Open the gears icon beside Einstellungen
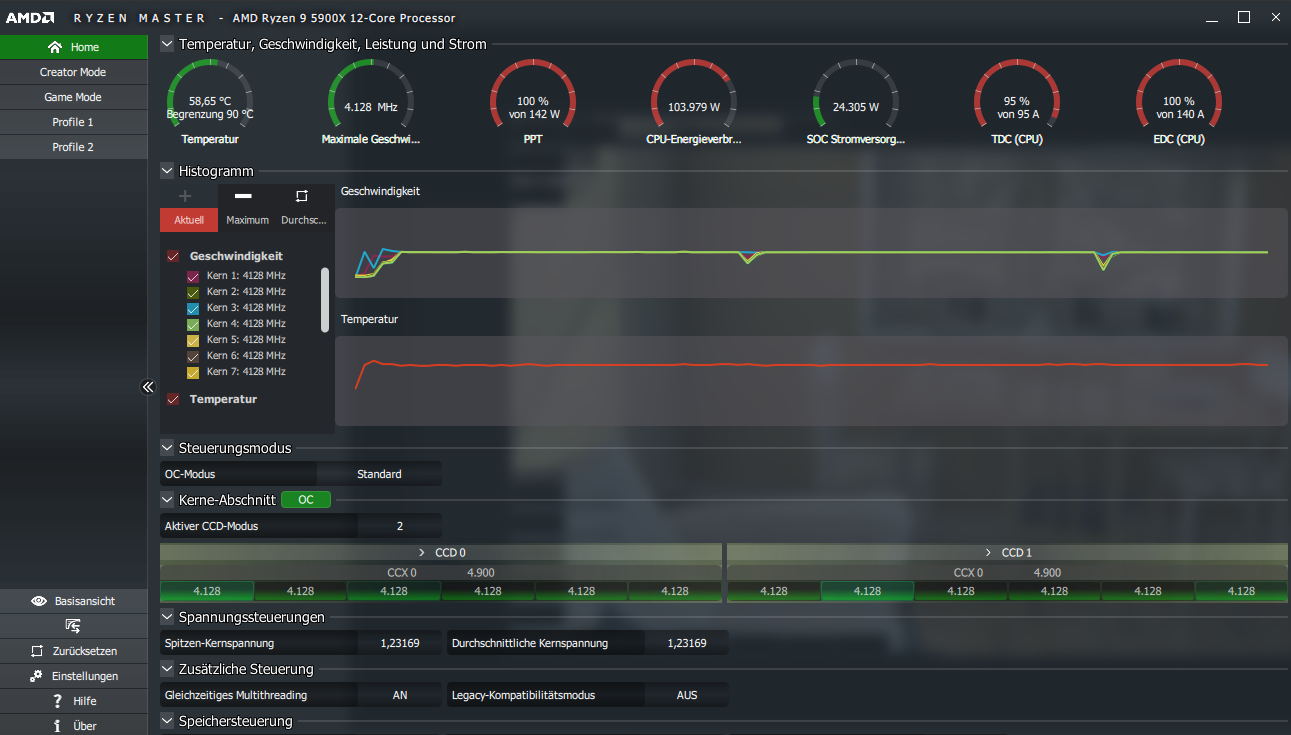This screenshot has height=735, width=1291. pos(36,676)
